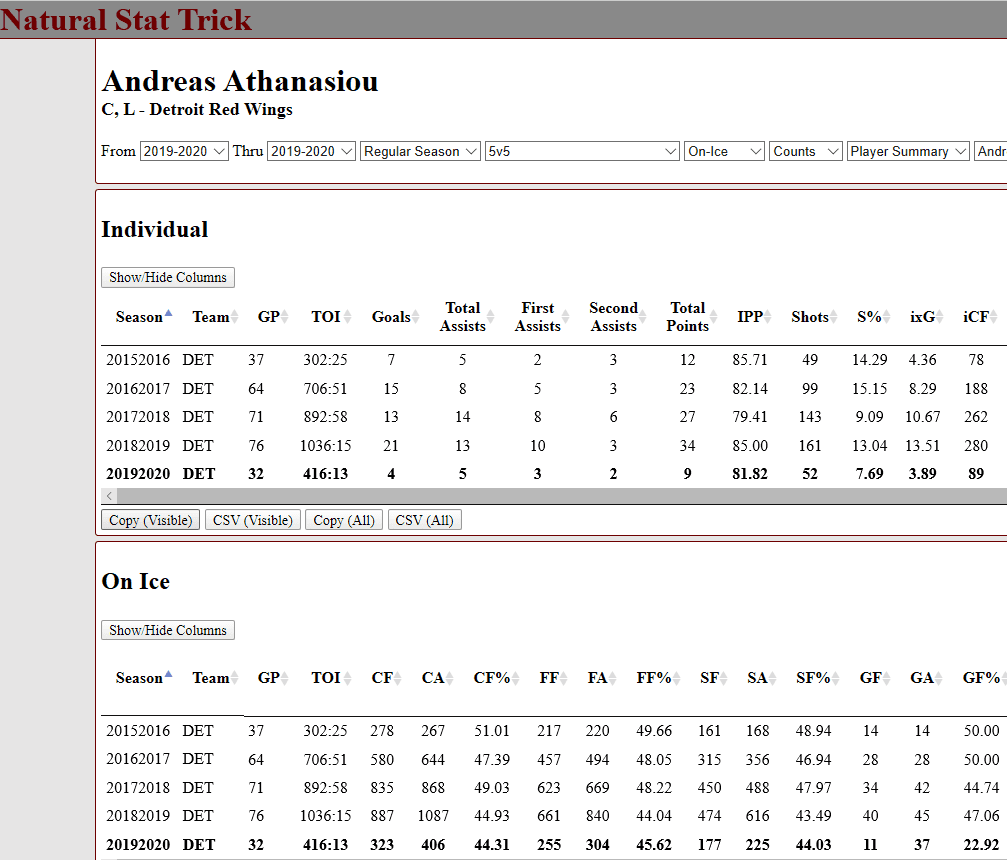The image size is (1007, 860).
Task: Open the From season dropdown
Action: 184,151
